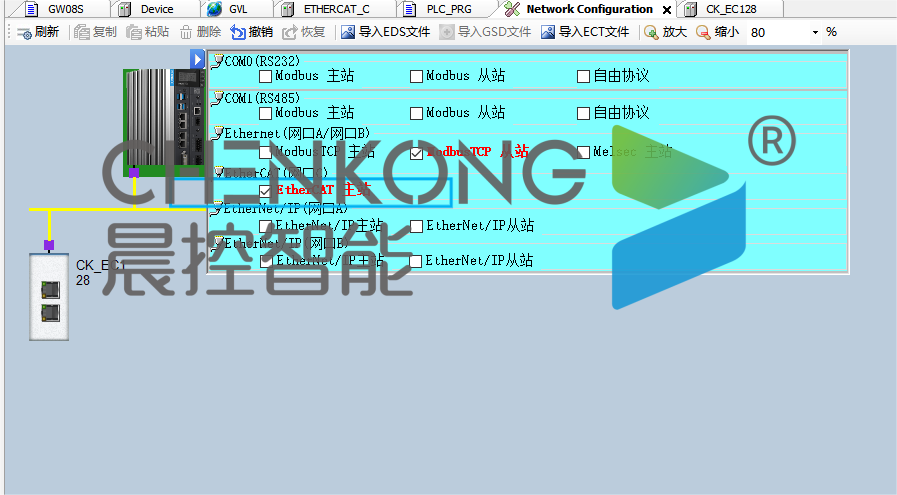Click the COM0(RS232) heading text
Viewport: 897px width, 495px height.
coord(262,61)
